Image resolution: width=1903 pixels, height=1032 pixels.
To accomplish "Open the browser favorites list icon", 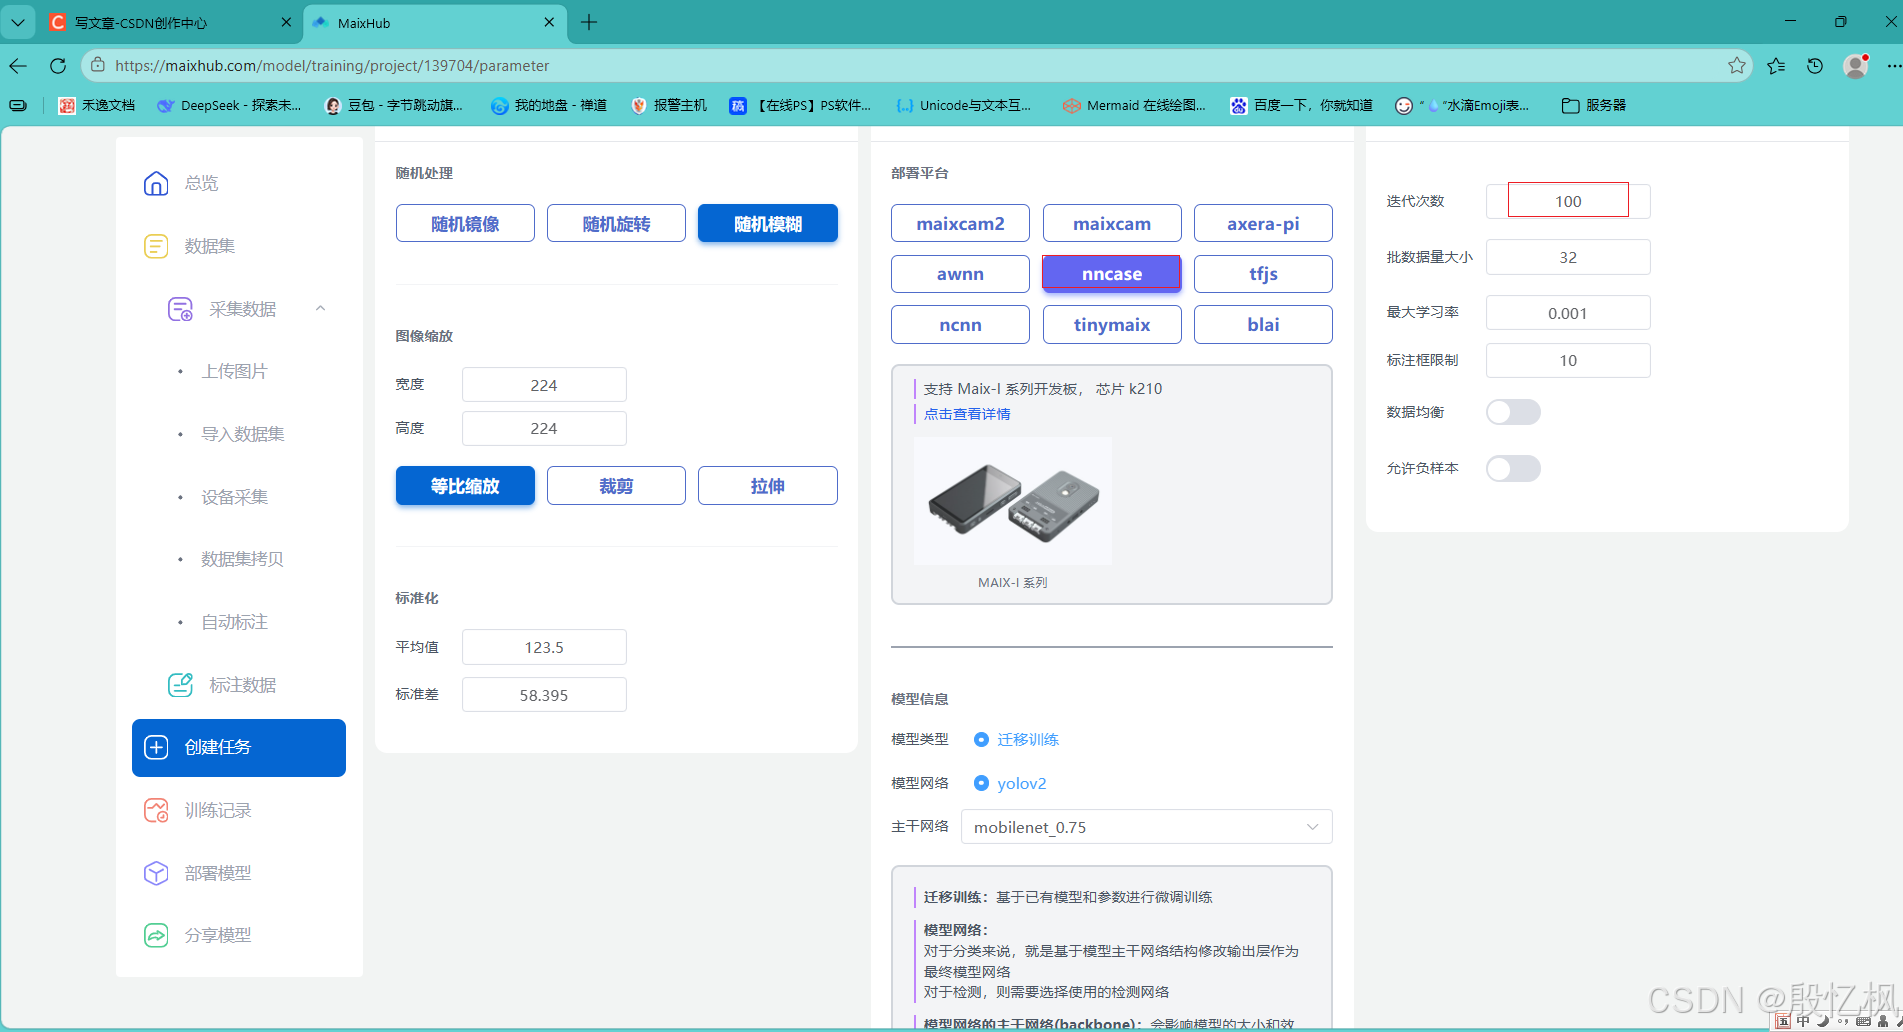I will pyautogui.click(x=1776, y=66).
